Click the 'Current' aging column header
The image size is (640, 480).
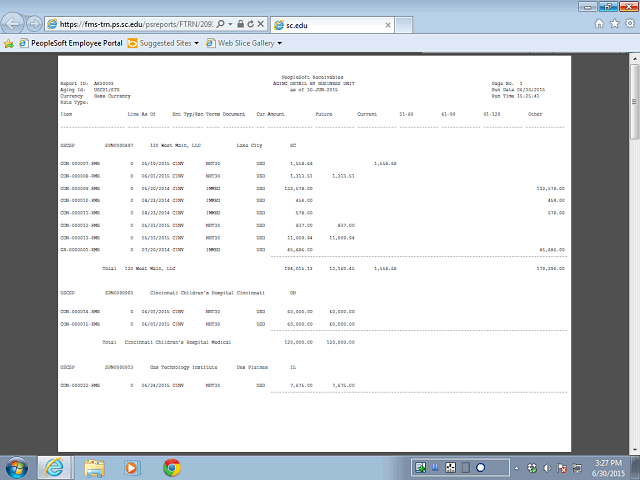pyautogui.click(x=367, y=114)
